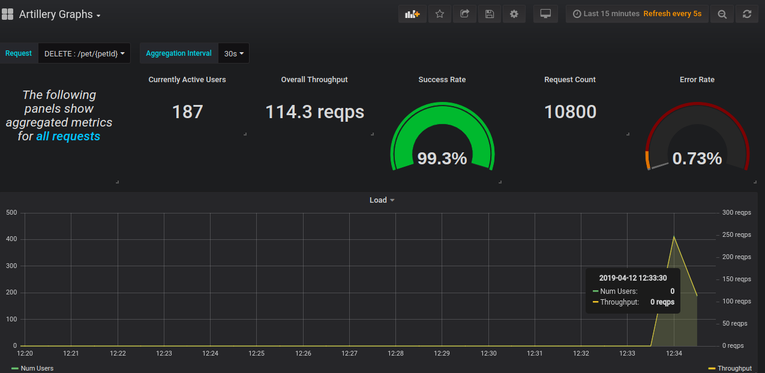Toggle the Throughput legend series
The height and width of the screenshot is (373, 765).
(x=729, y=369)
